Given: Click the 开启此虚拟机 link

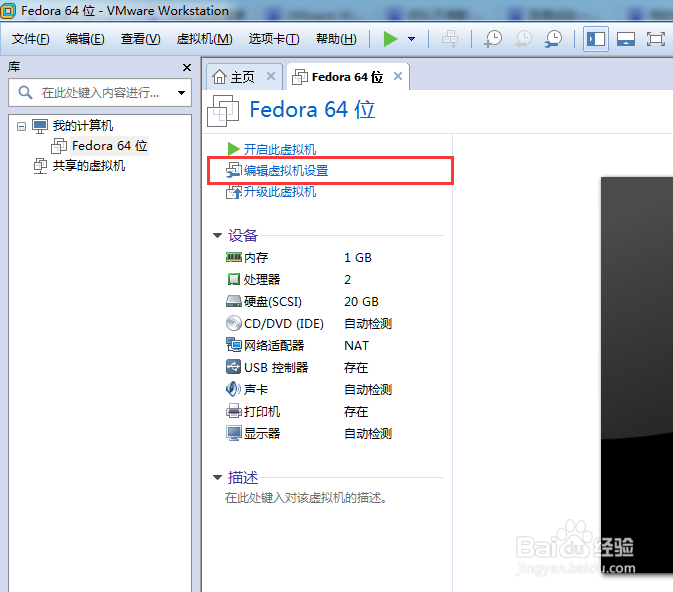Looking at the screenshot, I should click(280, 149).
